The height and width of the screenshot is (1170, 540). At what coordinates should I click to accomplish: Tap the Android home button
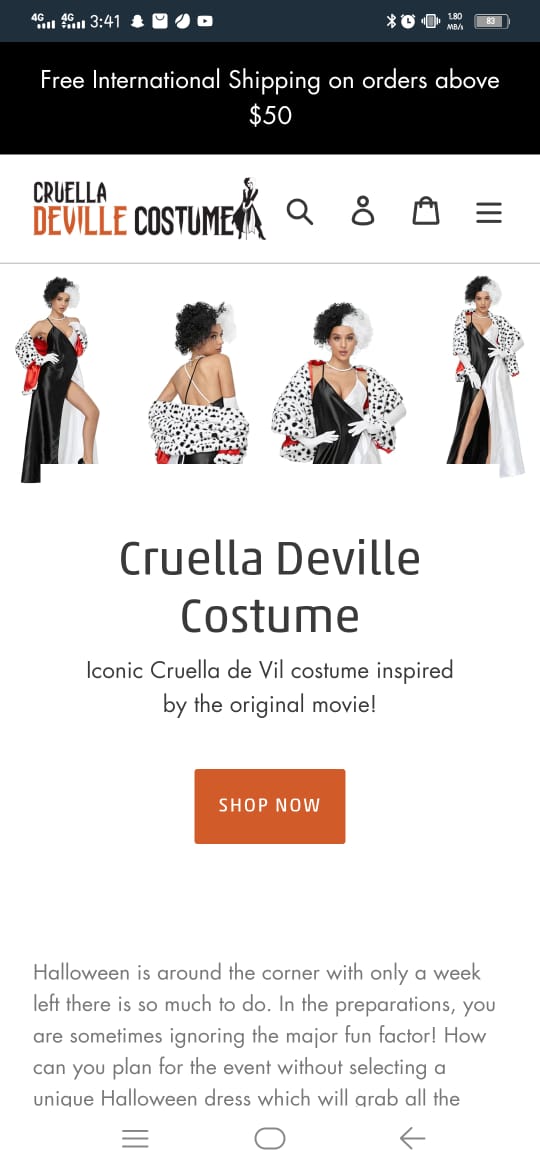270,1138
